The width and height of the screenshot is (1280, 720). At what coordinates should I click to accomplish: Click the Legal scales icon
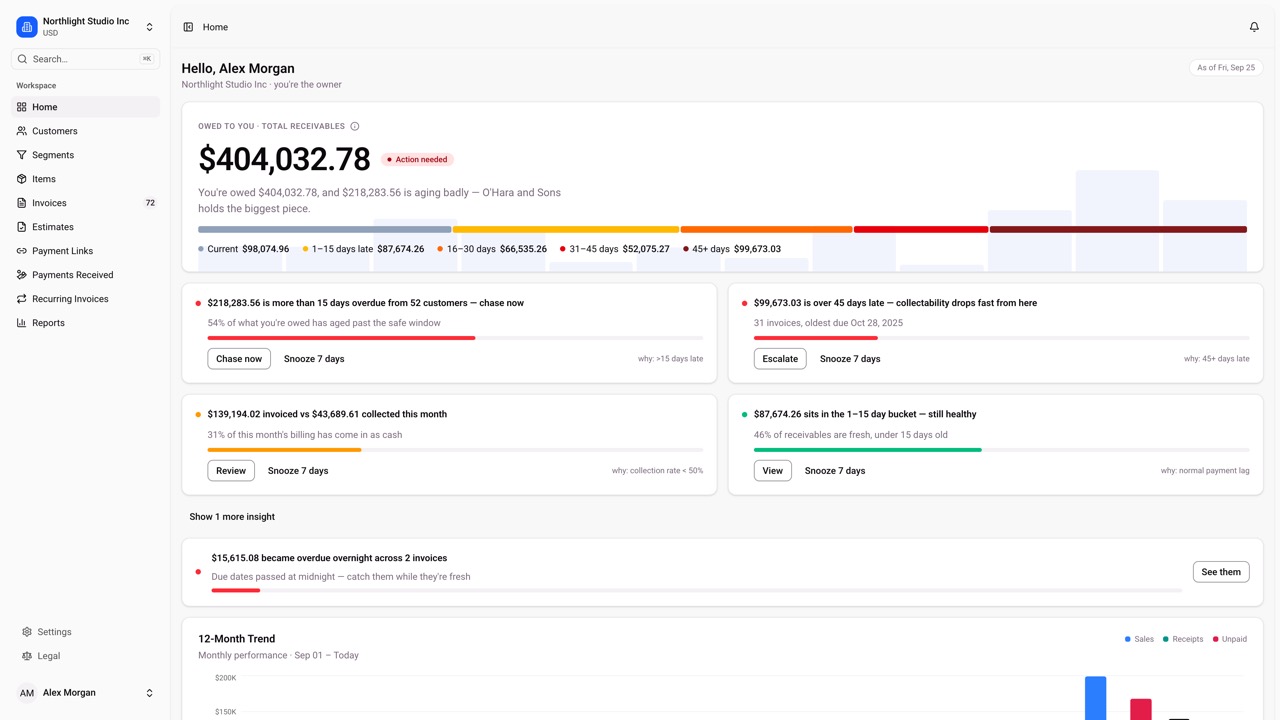(27, 656)
